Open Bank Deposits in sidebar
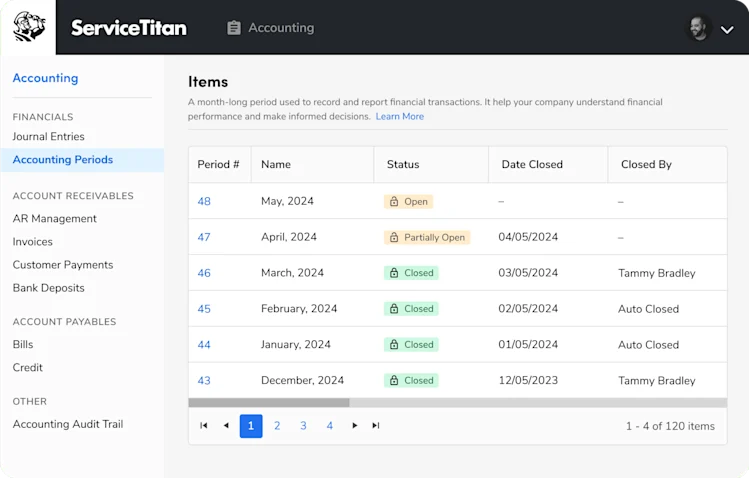This screenshot has width=749, height=478. pyautogui.click(x=48, y=288)
